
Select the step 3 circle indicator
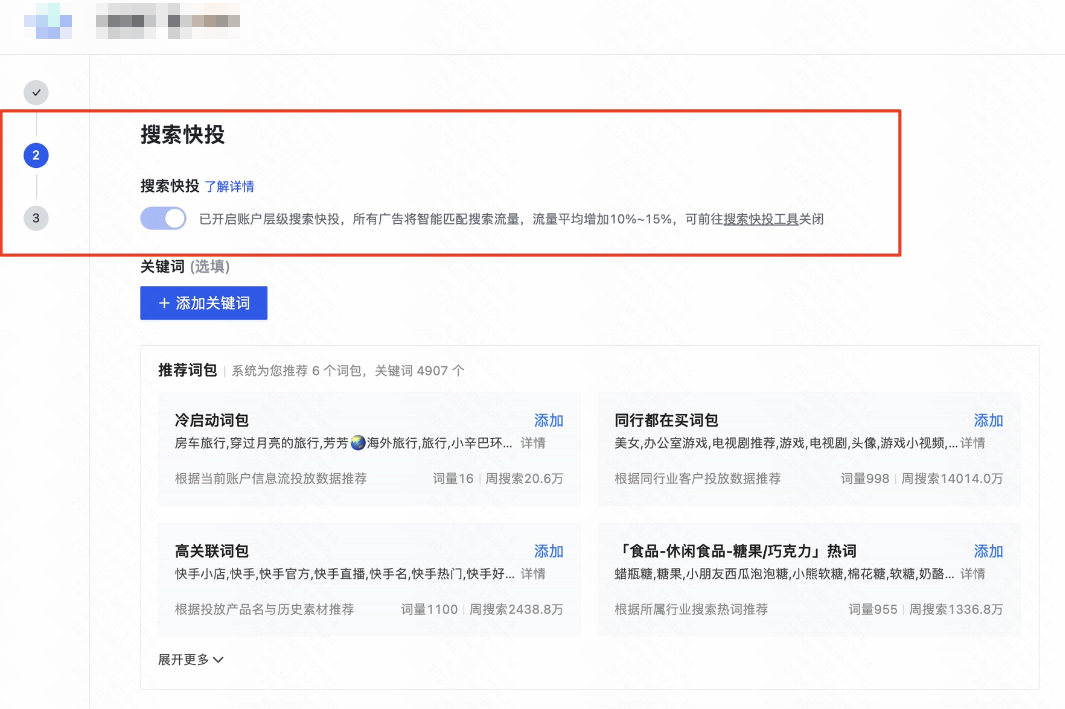pos(36,217)
